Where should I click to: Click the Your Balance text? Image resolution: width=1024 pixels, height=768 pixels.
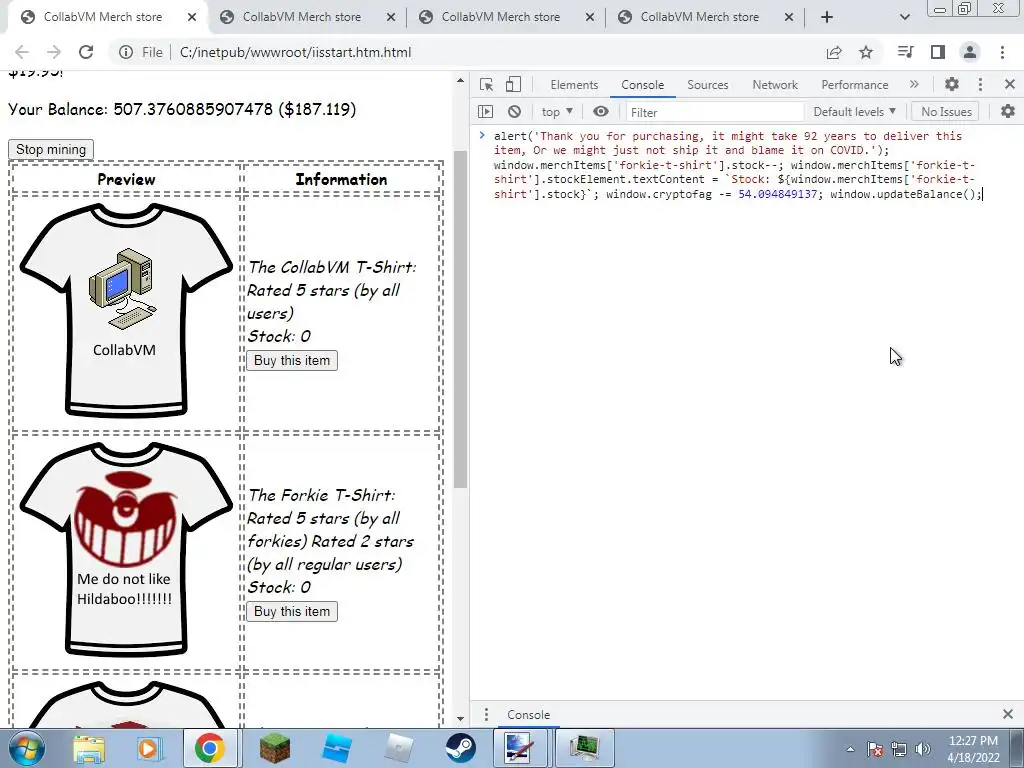(x=182, y=109)
